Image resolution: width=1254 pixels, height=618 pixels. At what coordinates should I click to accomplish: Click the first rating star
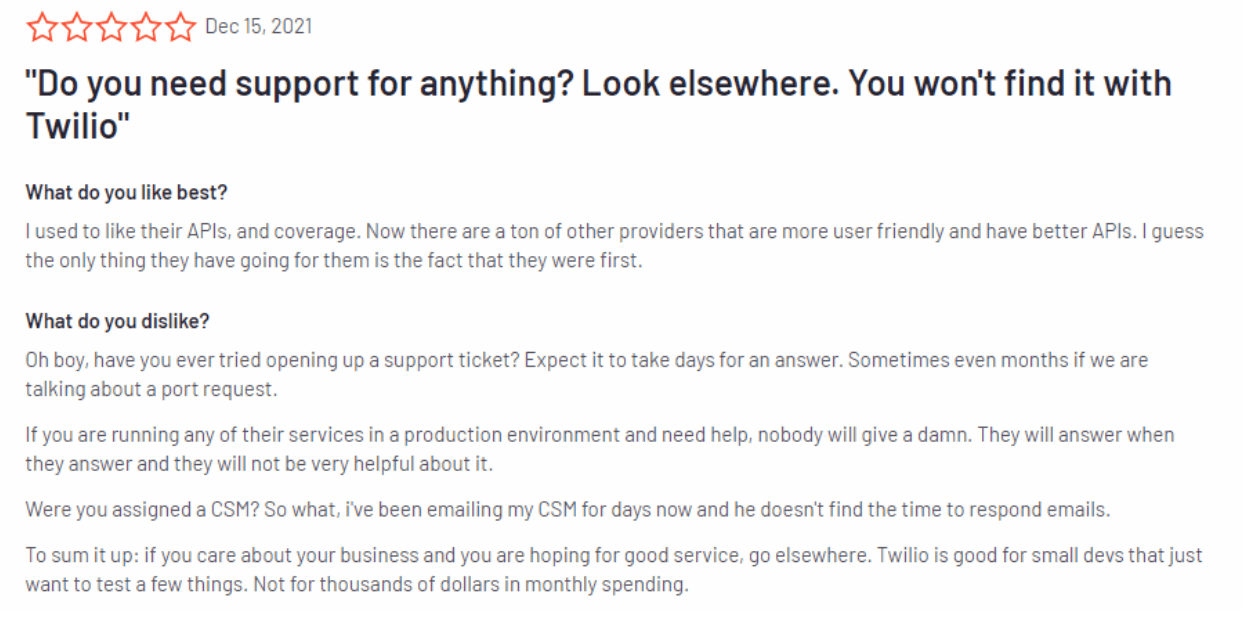pos(43,27)
